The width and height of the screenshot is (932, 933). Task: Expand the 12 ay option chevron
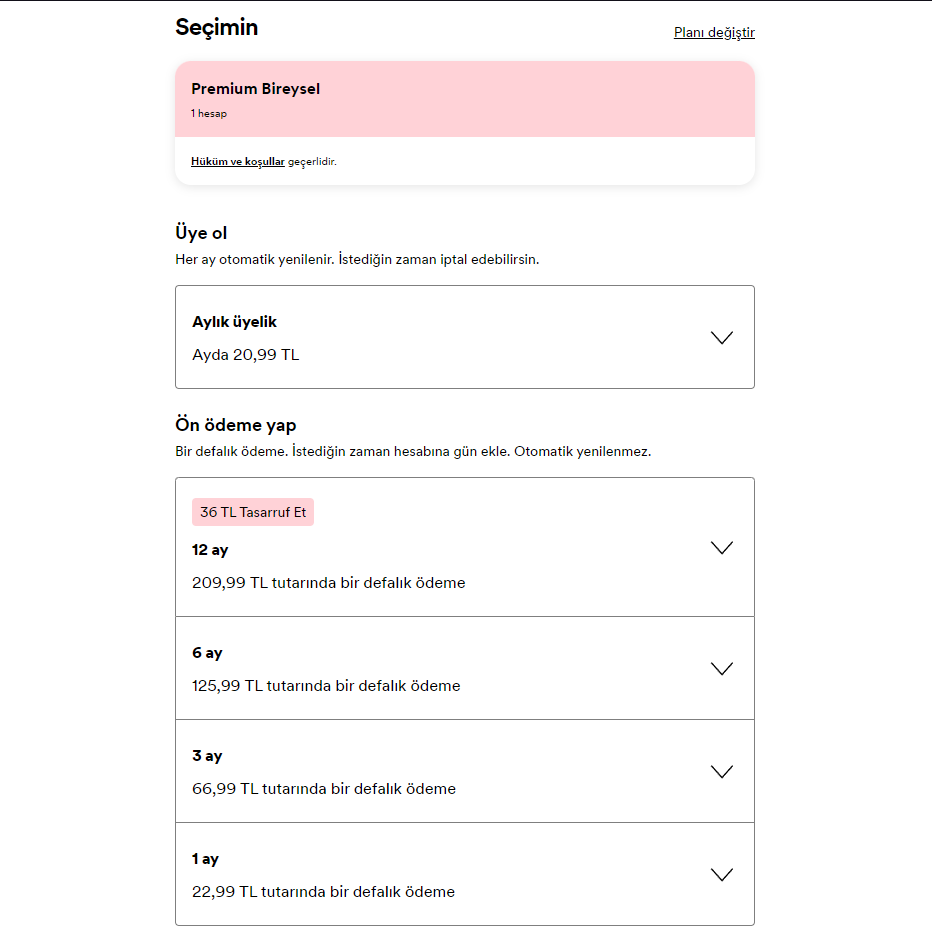(x=721, y=548)
